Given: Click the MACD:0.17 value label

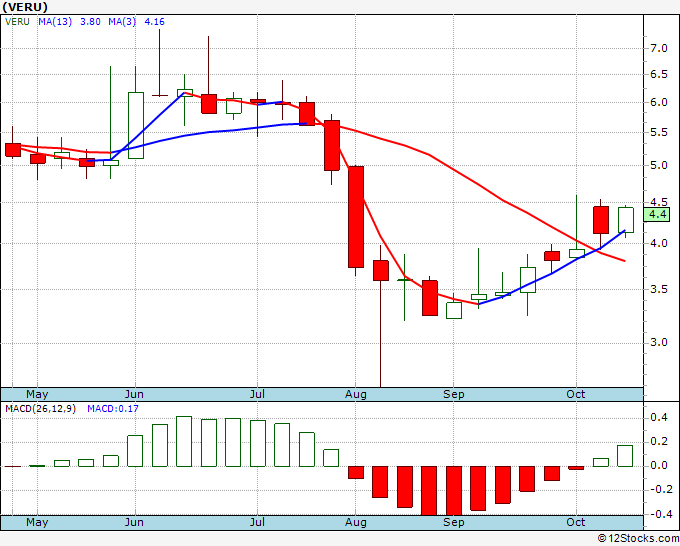Looking at the screenshot, I should click(113, 409).
